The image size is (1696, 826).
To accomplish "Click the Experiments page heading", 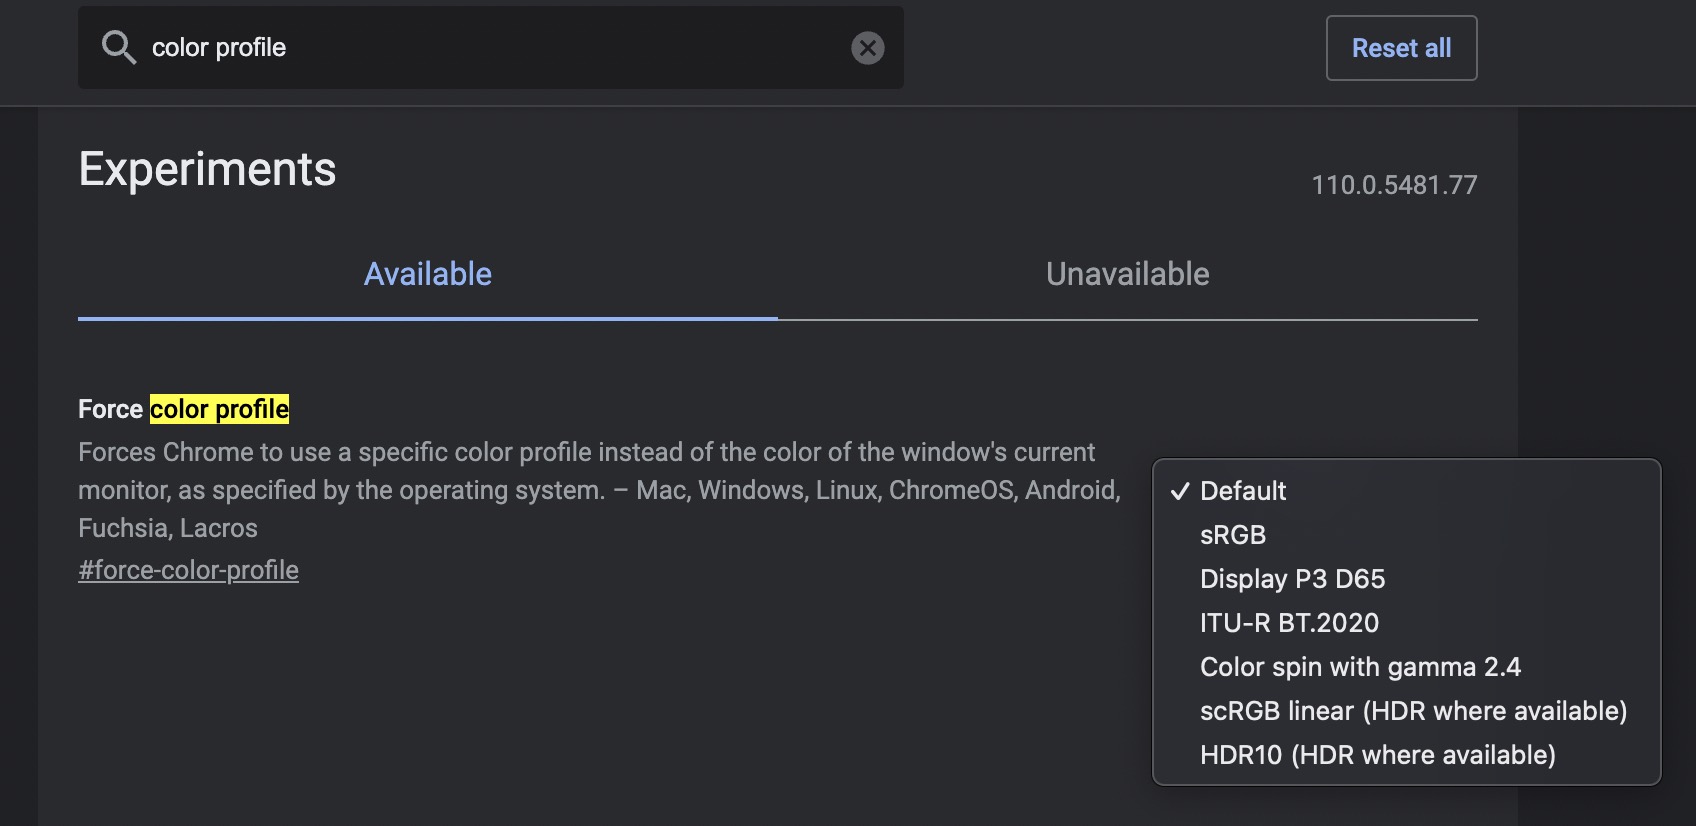I will tap(207, 169).
